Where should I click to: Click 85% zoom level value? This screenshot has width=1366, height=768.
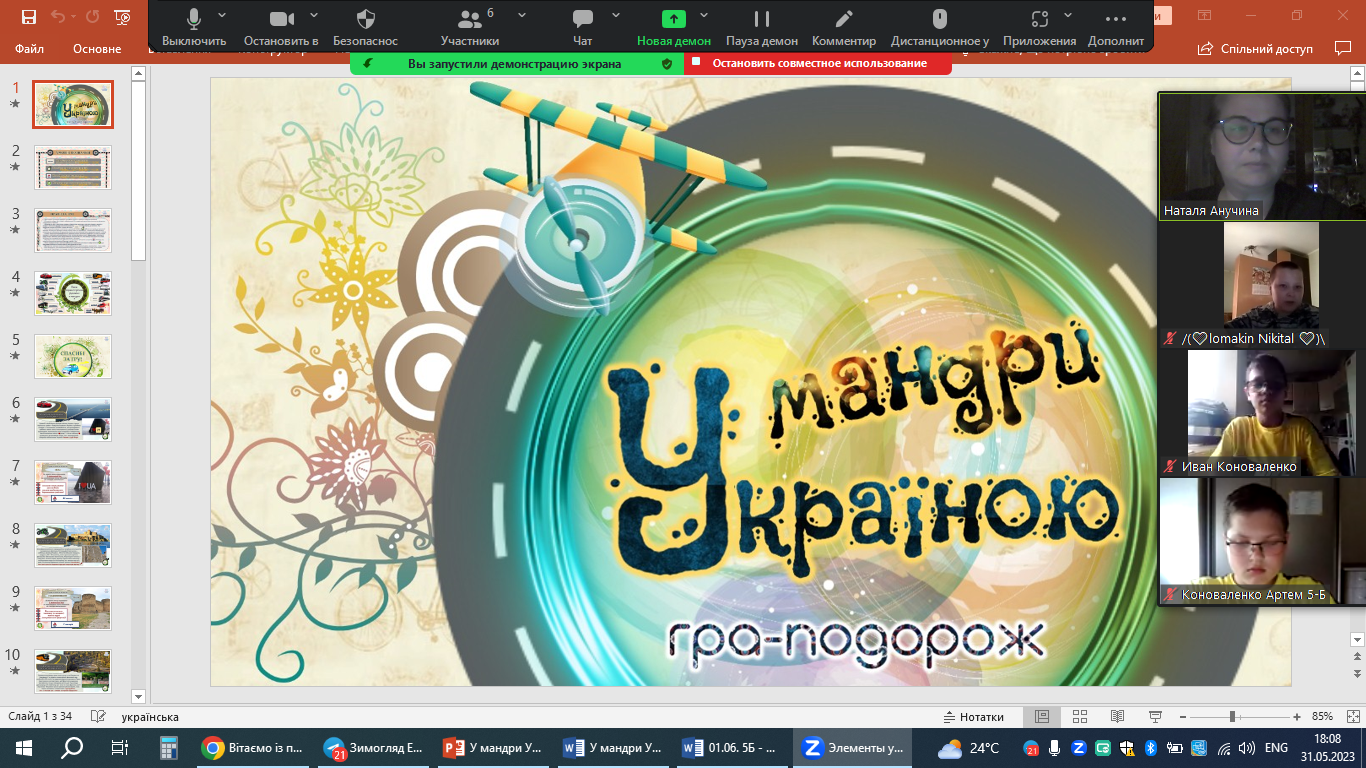coord(1322,717)
